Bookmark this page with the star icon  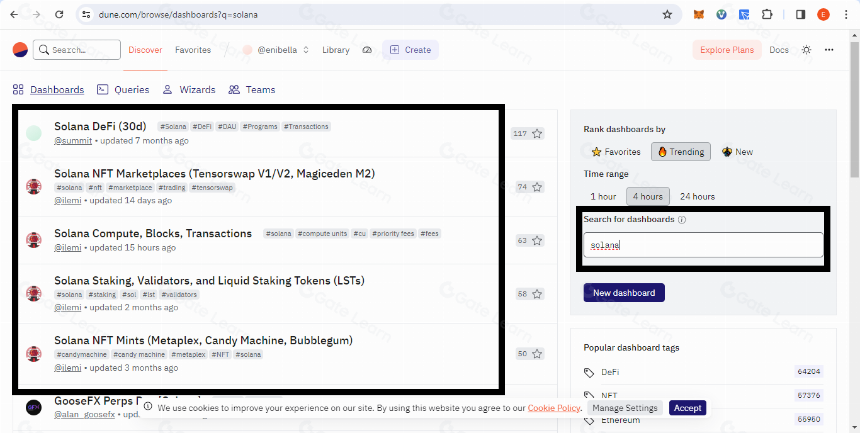click(667, 15)
